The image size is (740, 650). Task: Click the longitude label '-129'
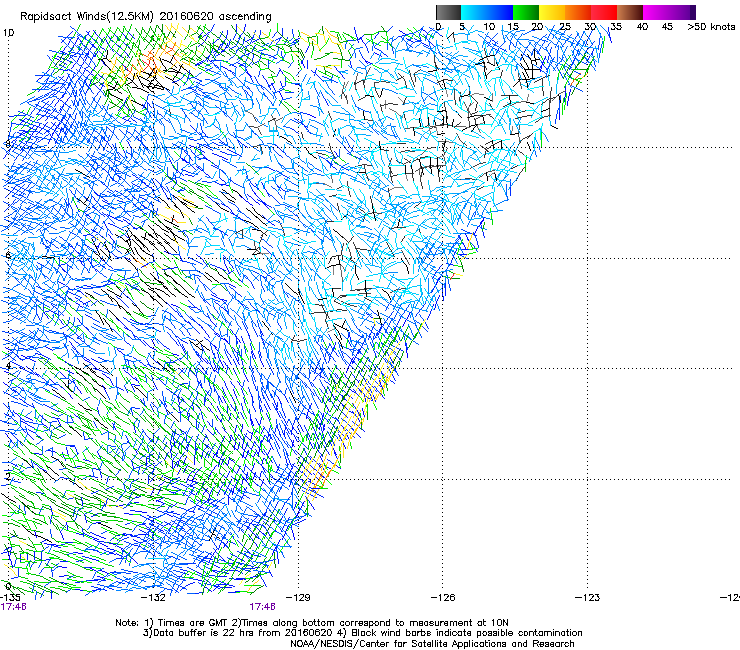[298, 598]
